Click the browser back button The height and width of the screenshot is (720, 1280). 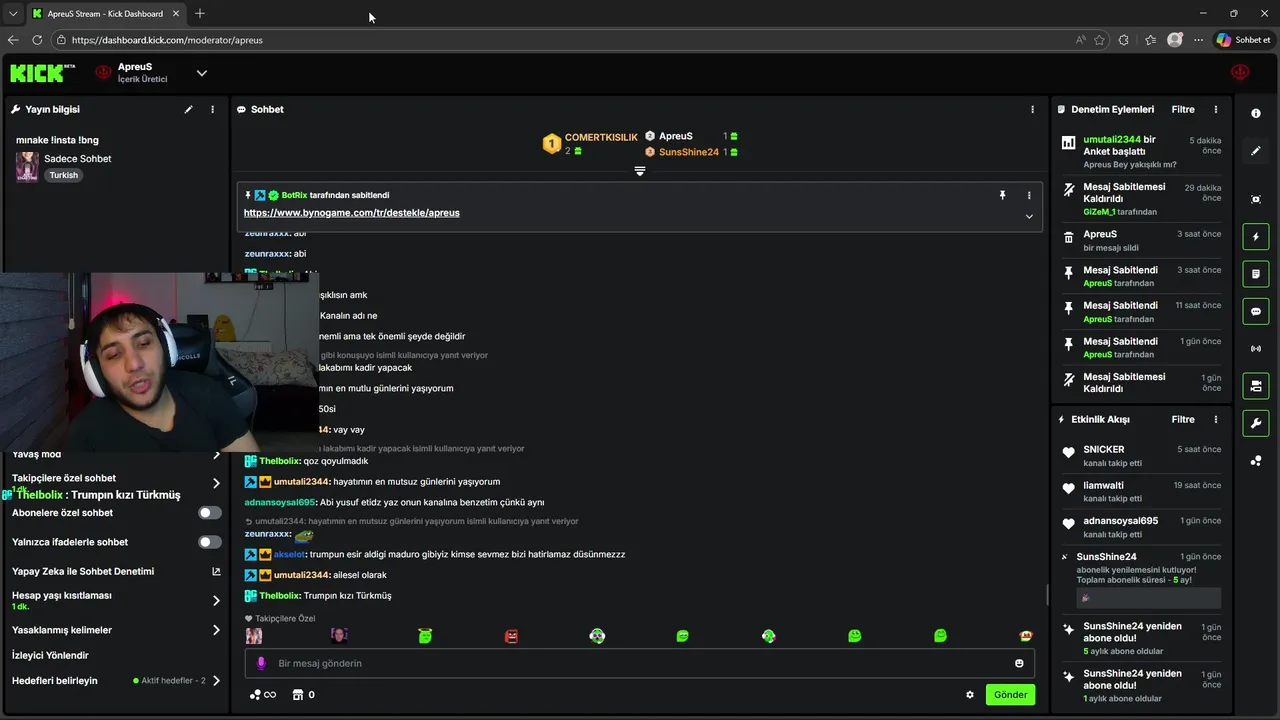13,40
